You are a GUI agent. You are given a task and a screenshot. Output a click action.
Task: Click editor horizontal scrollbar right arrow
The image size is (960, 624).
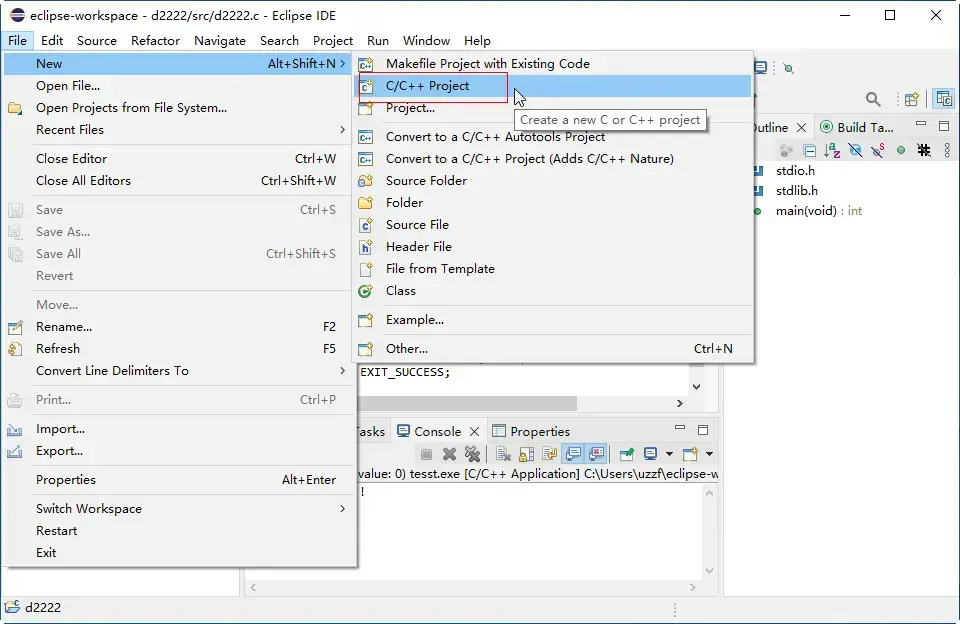coord(680,404)
